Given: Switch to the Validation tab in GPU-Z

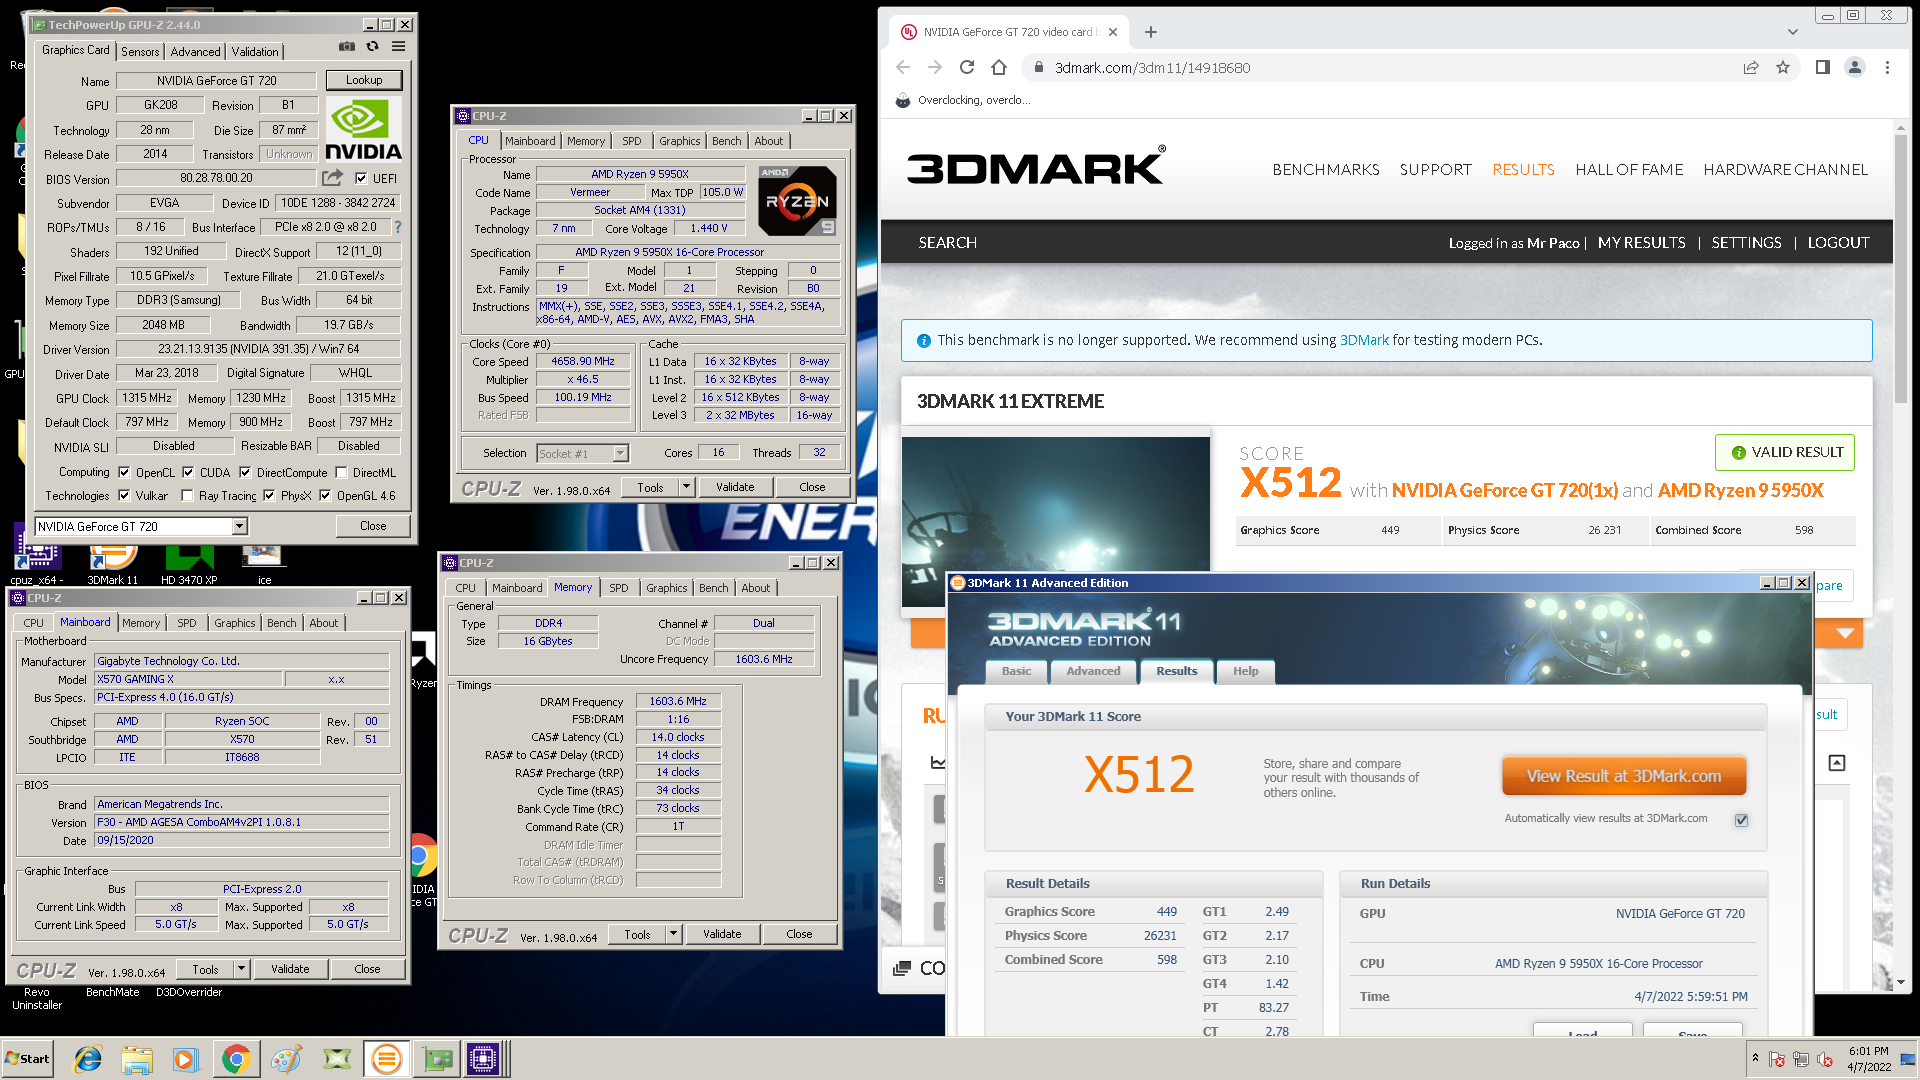Looking at the screenshot, I should [x=255, y=51].
